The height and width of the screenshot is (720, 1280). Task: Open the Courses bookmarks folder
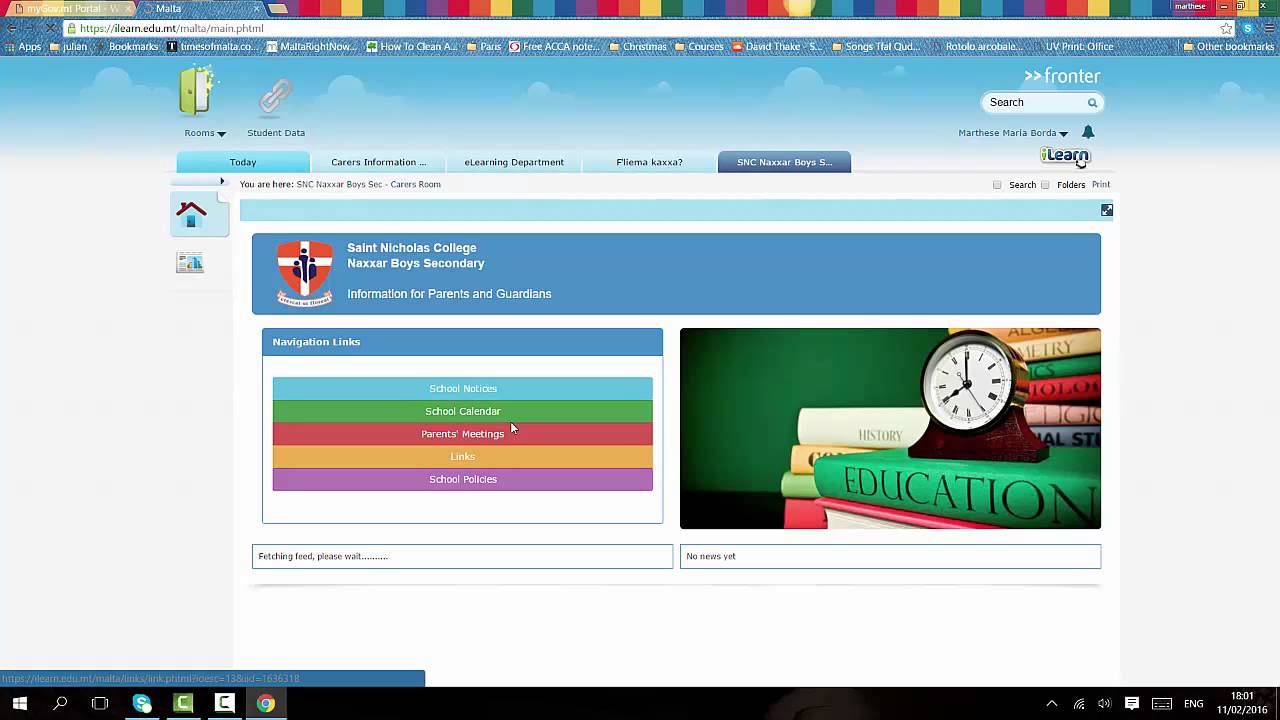tap(699, 47)
